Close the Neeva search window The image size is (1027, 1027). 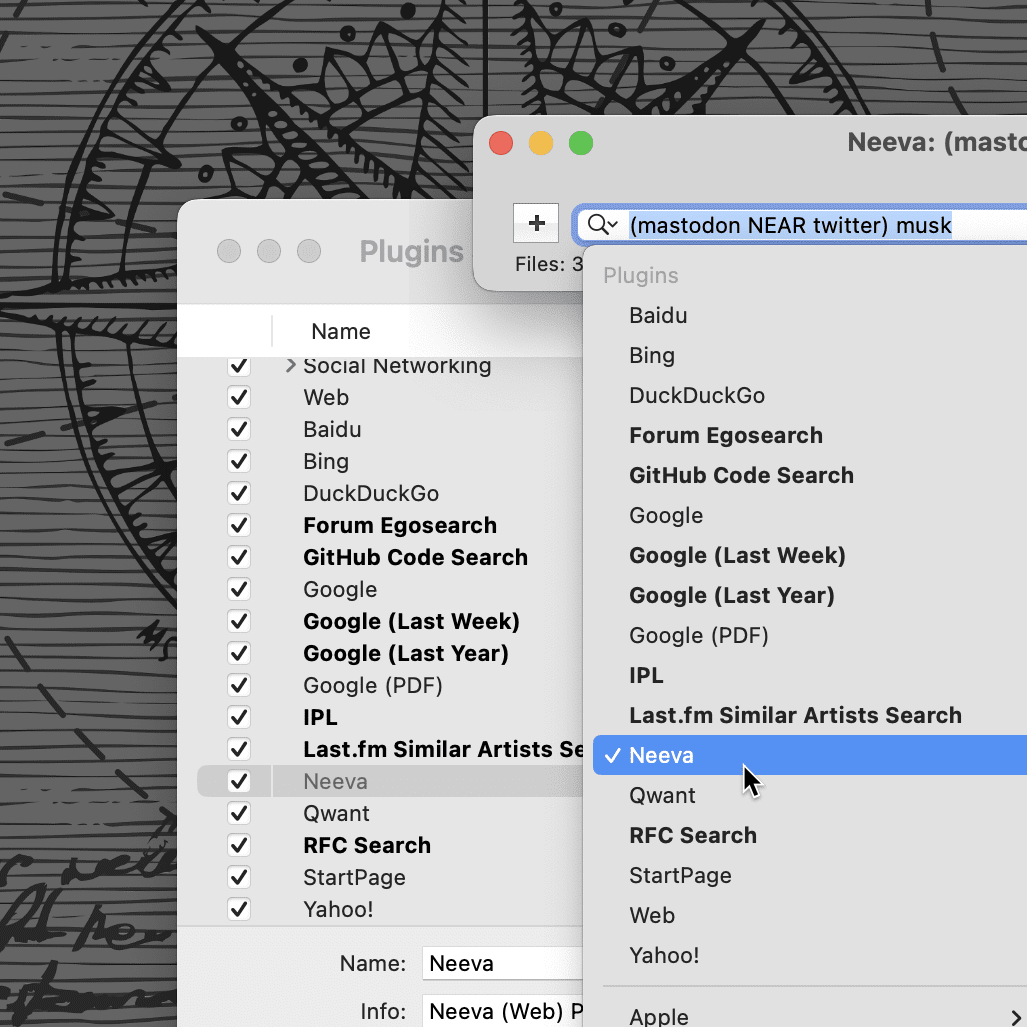pyautogui.click(x=501, y=143)
